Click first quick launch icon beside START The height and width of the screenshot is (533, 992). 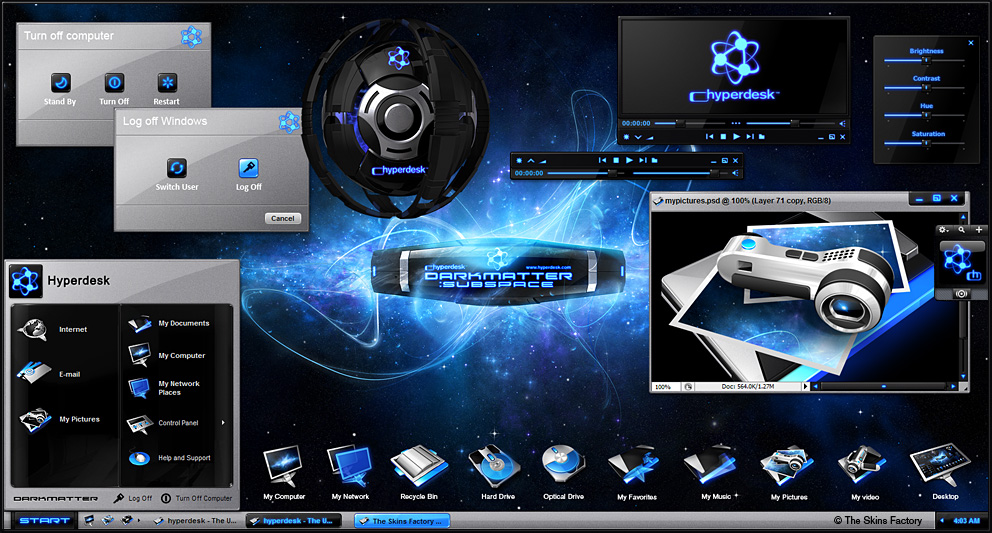click(x=89, y=520)
